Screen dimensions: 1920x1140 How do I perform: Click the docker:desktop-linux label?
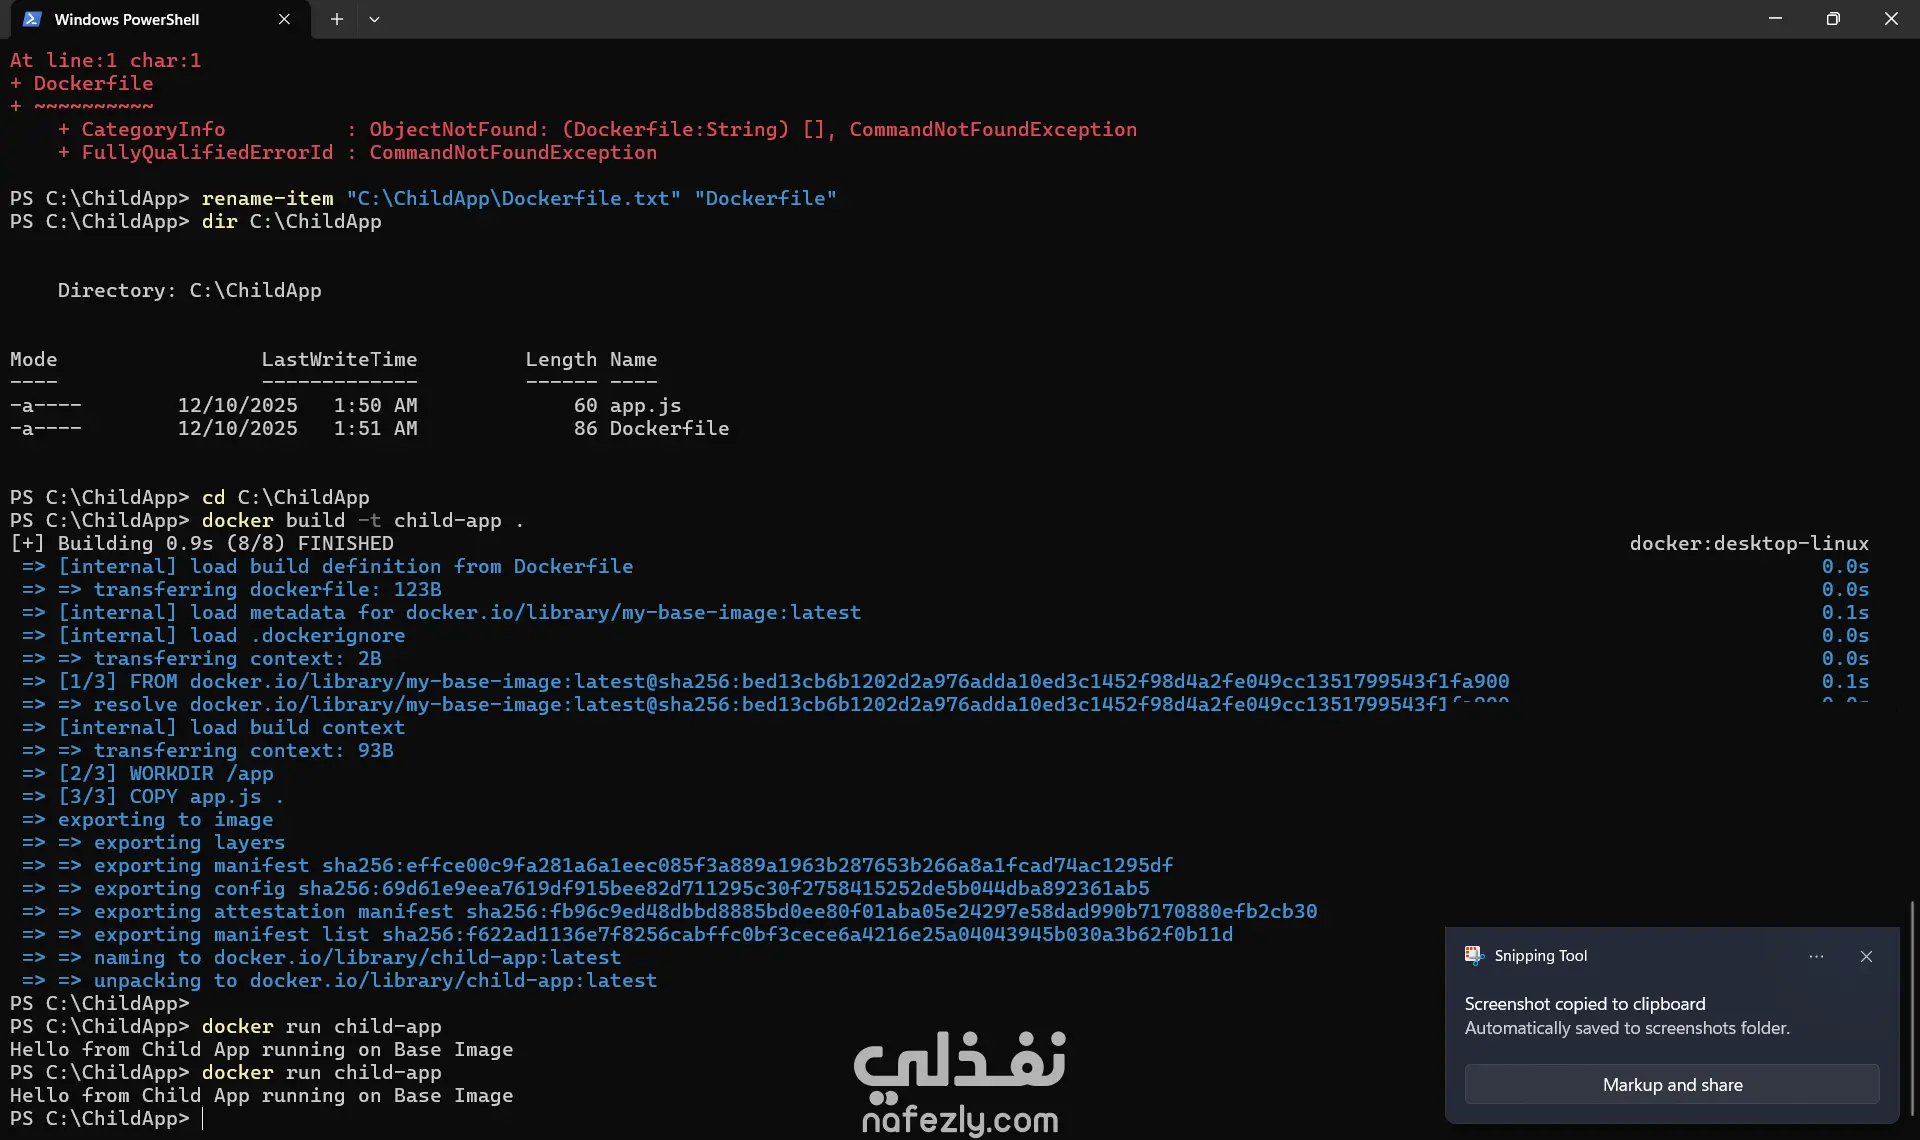point(1748,543)
